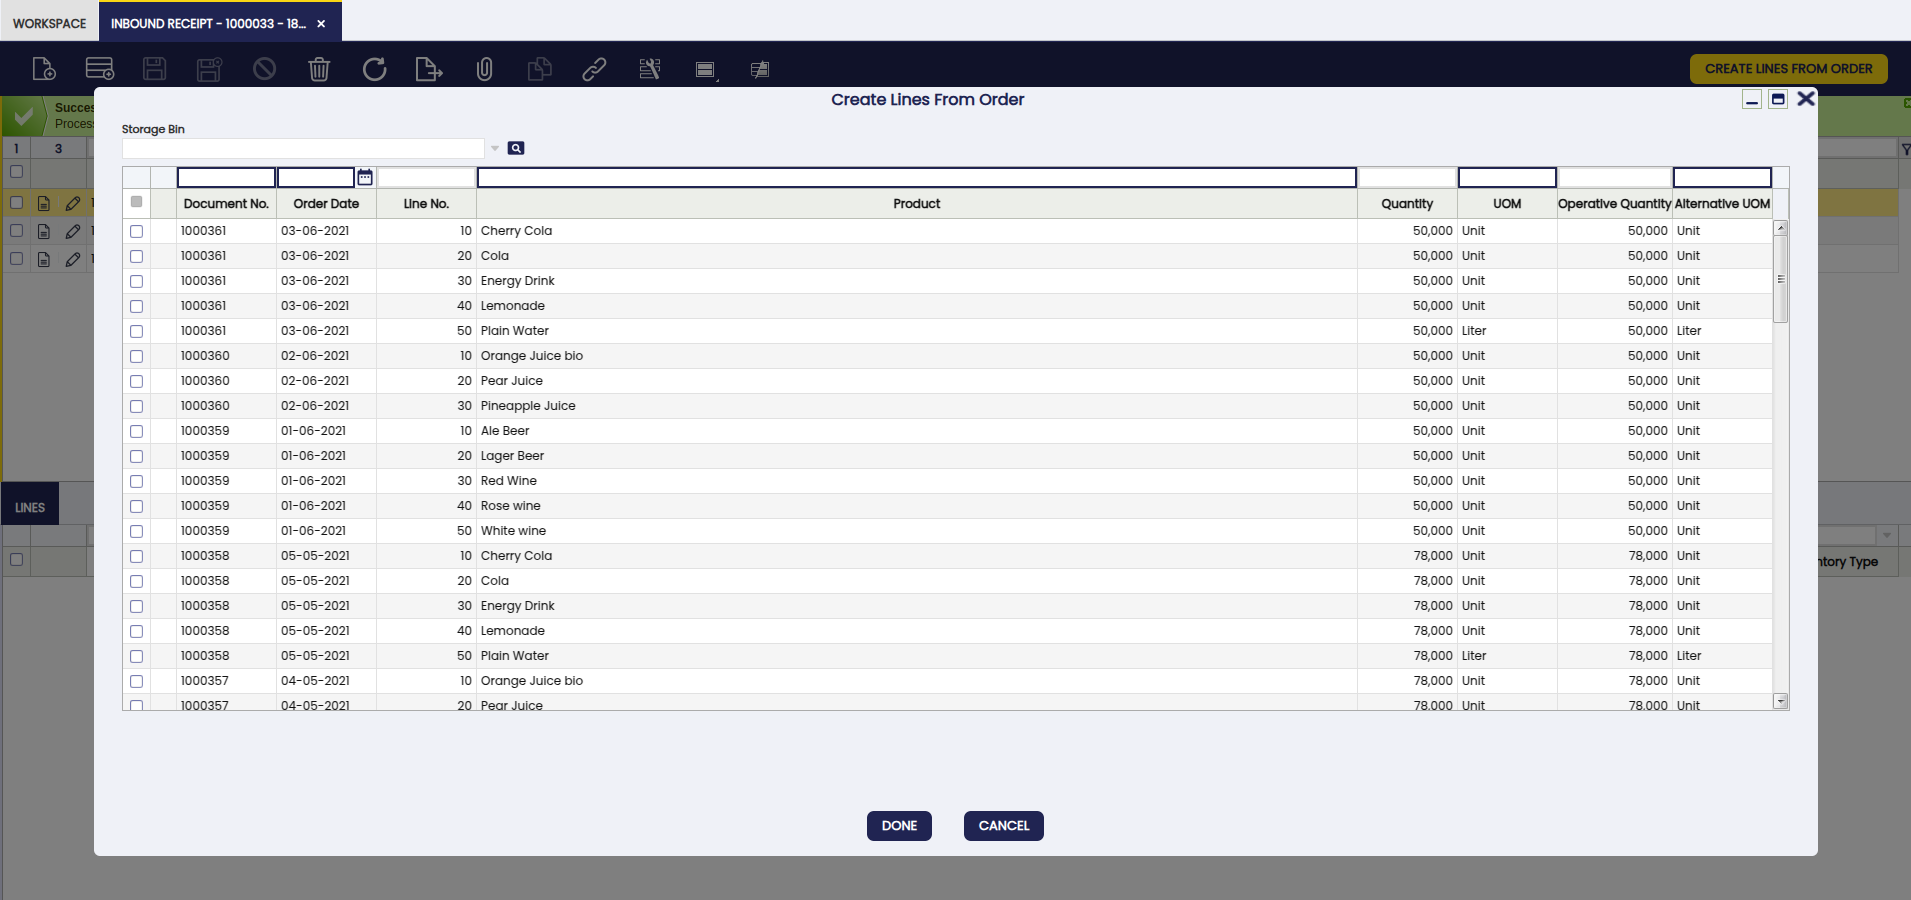
Task: Expand the Storage Bin dropdown arrow
Action: (x=495, y=148)
